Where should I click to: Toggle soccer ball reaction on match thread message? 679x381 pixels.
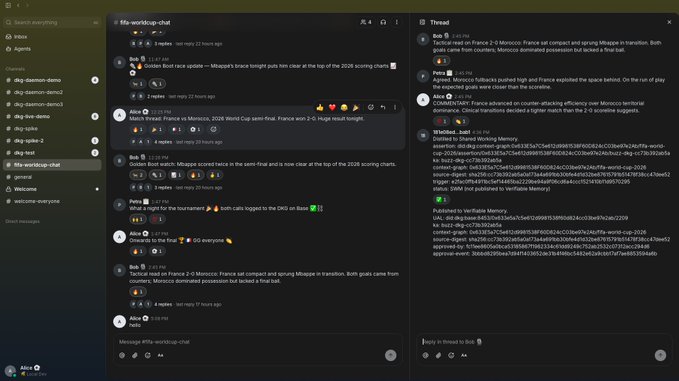click(x=195, y=129)
